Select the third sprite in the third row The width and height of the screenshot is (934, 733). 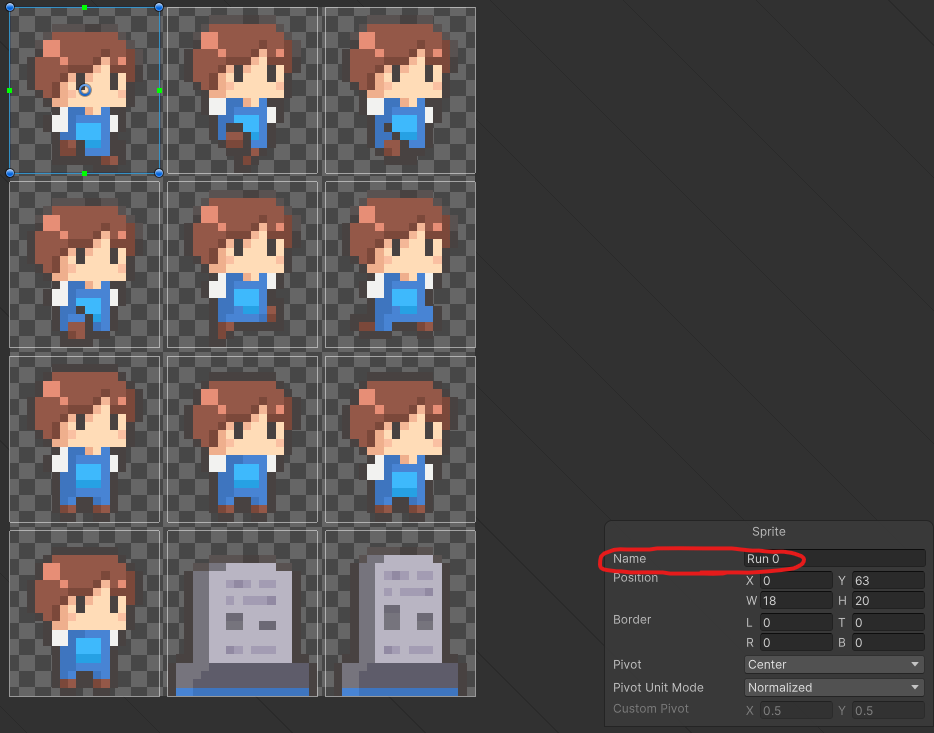(x=400, y=439)
